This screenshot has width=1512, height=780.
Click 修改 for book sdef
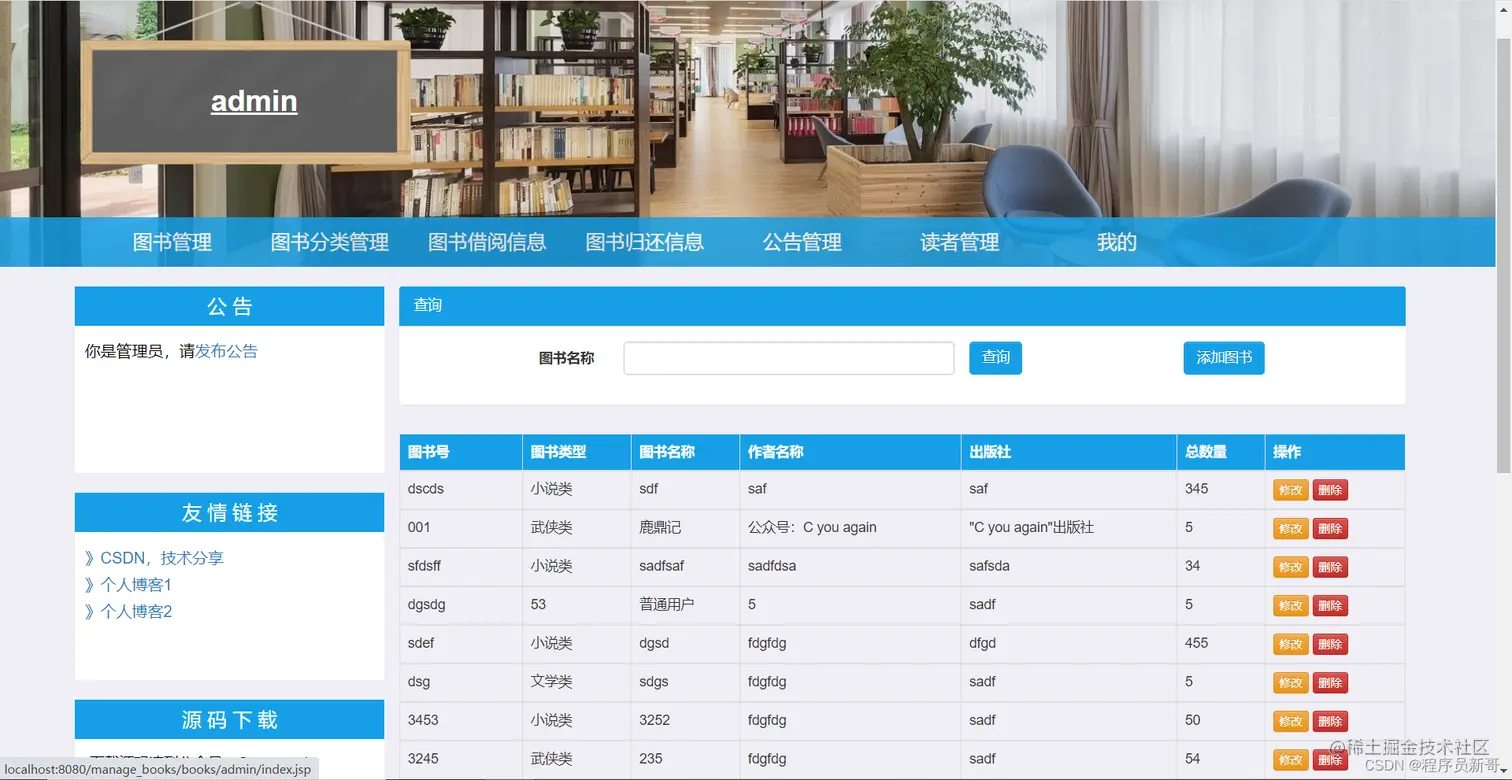(x=1290, y=644)
